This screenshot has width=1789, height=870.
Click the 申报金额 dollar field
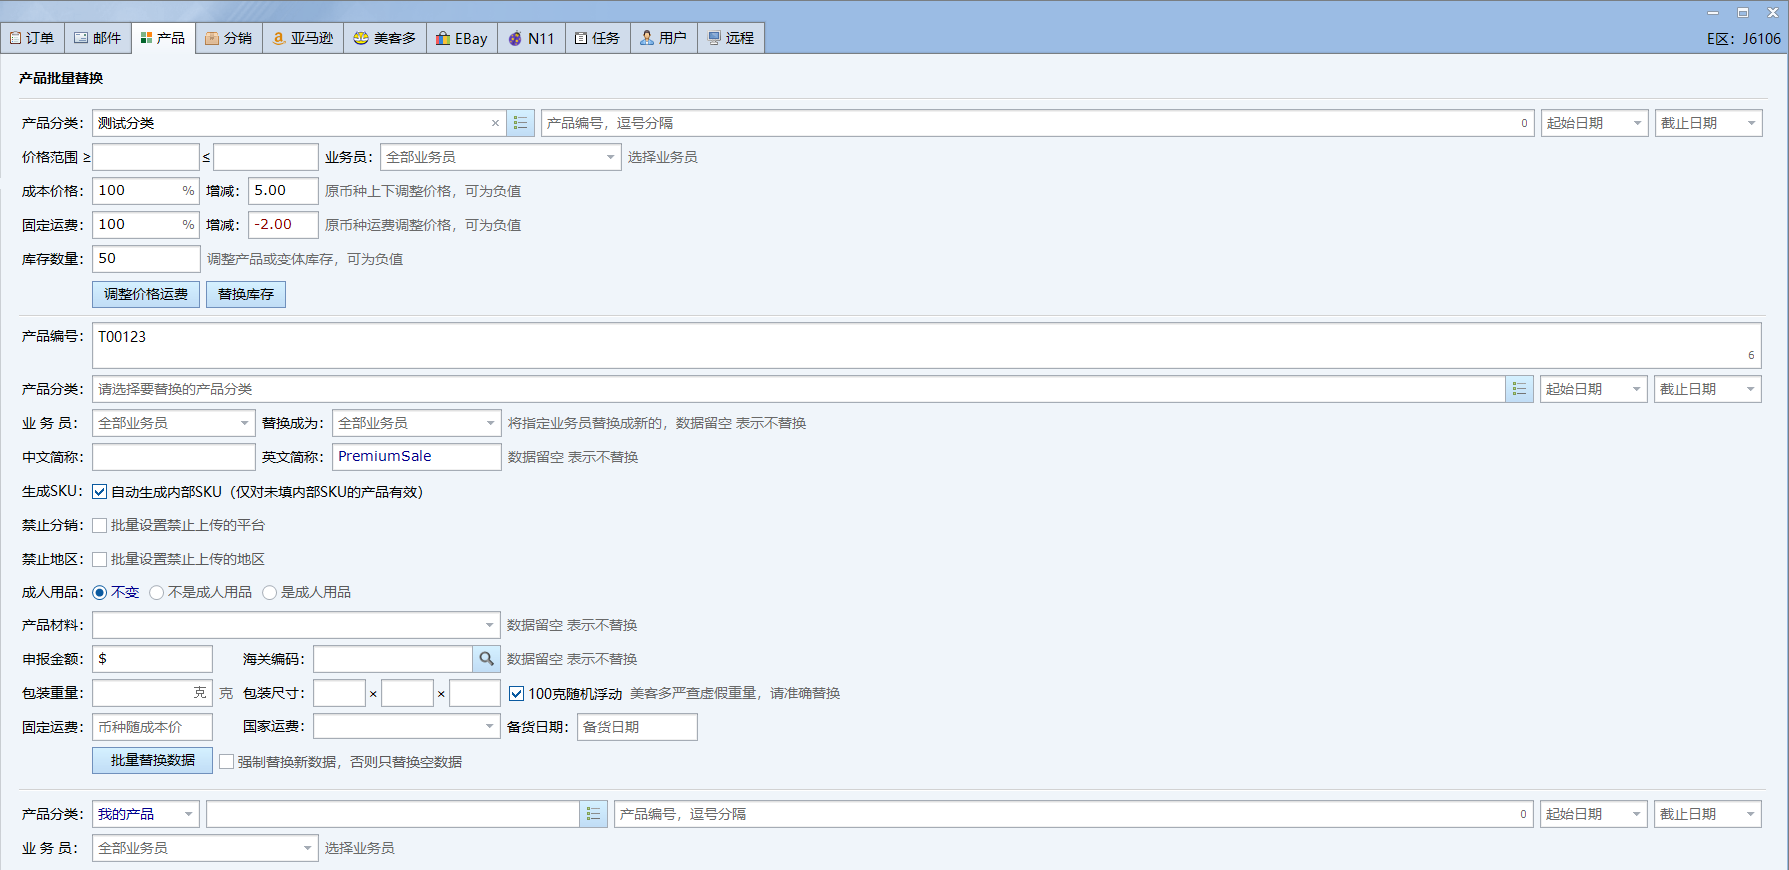(152, 659)
